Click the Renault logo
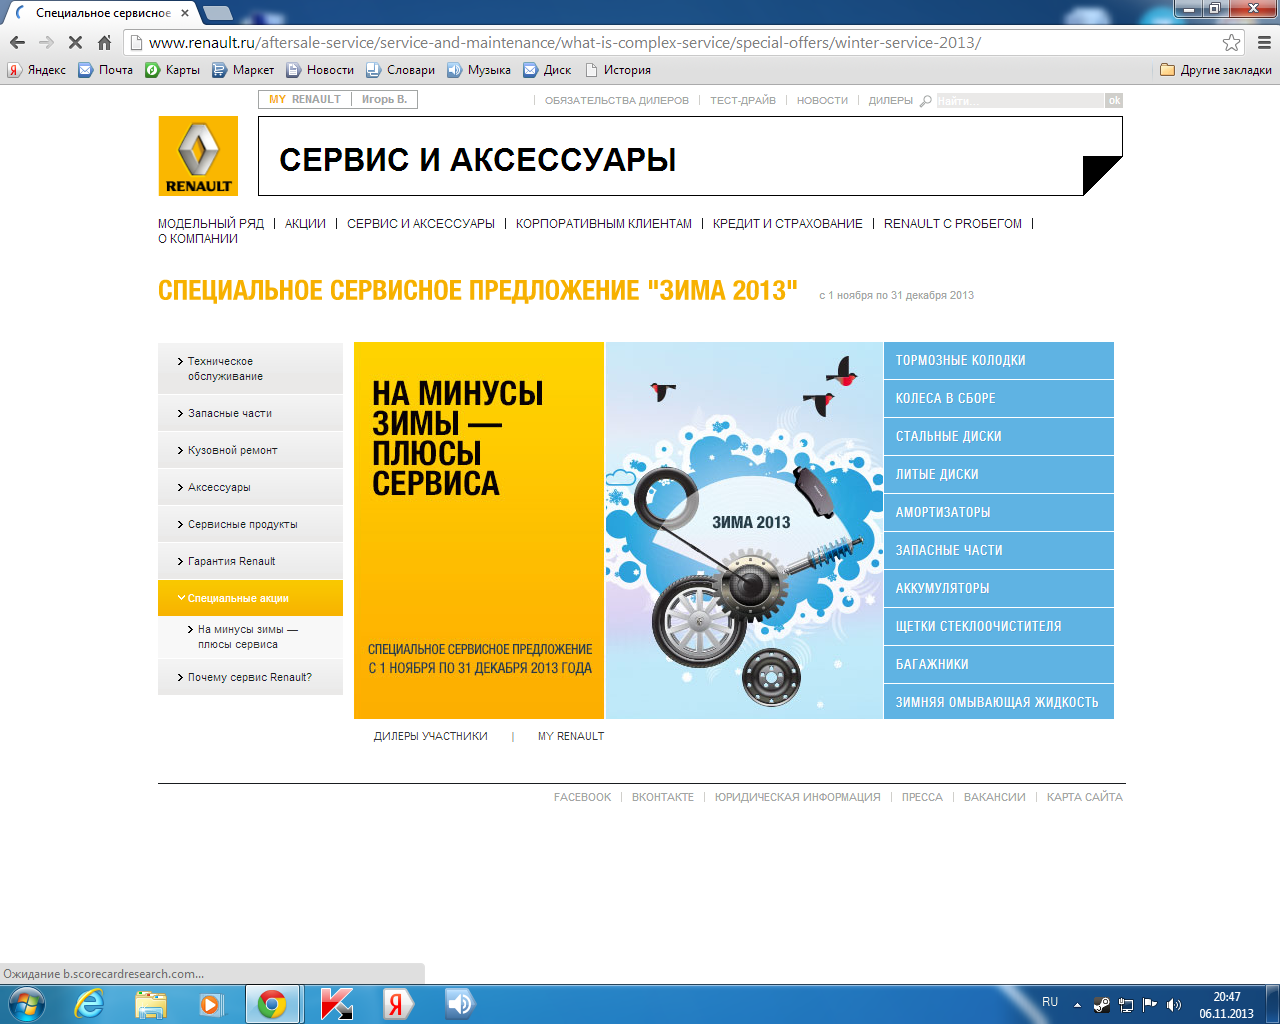This screenshot has width=1280, height=1024. 198,155
